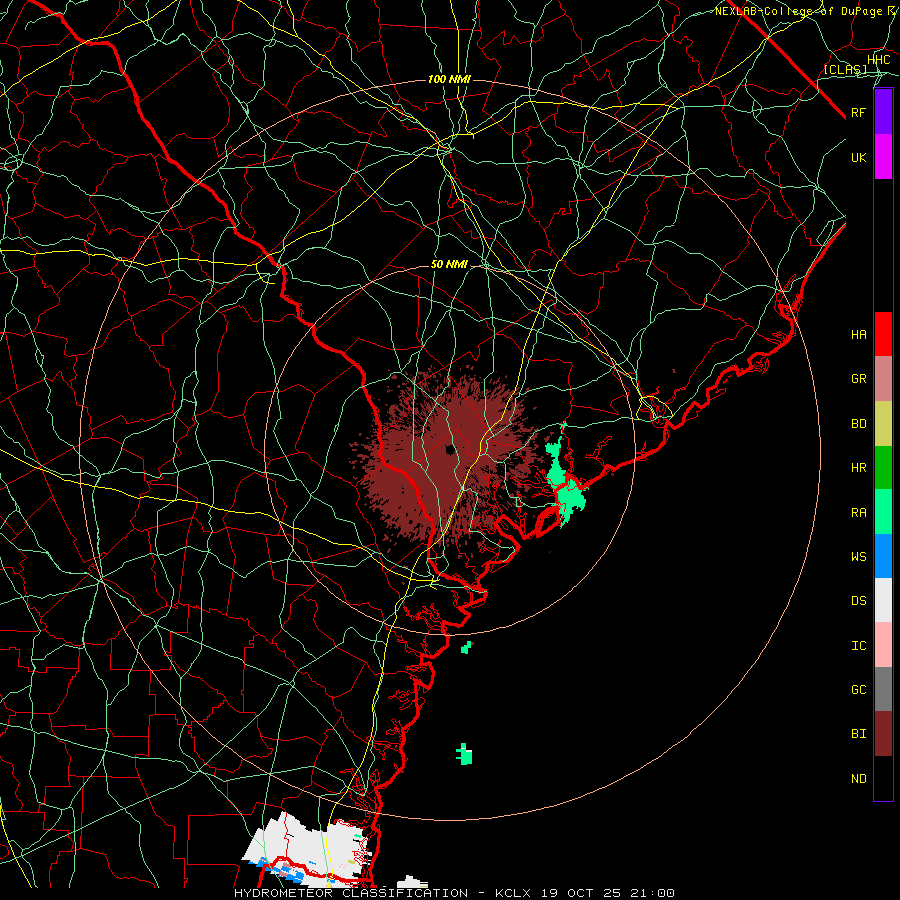Click the HR legend label

click(859, 468)
